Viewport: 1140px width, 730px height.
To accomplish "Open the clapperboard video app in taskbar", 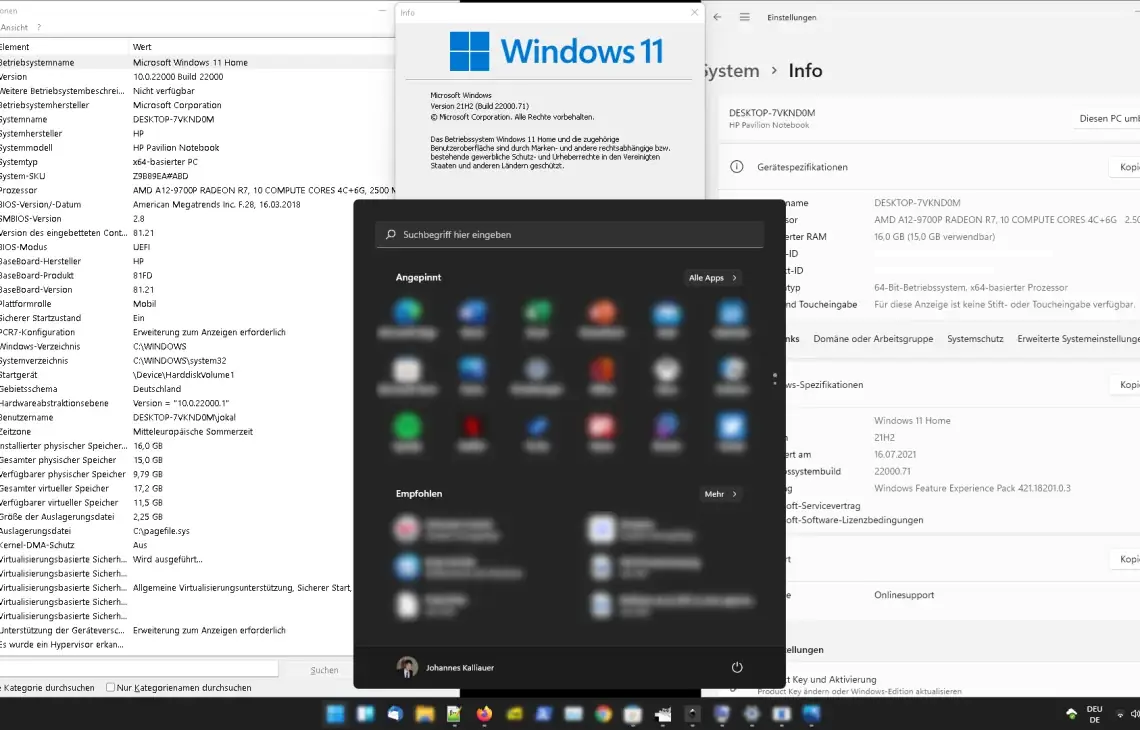I will 663,714.
